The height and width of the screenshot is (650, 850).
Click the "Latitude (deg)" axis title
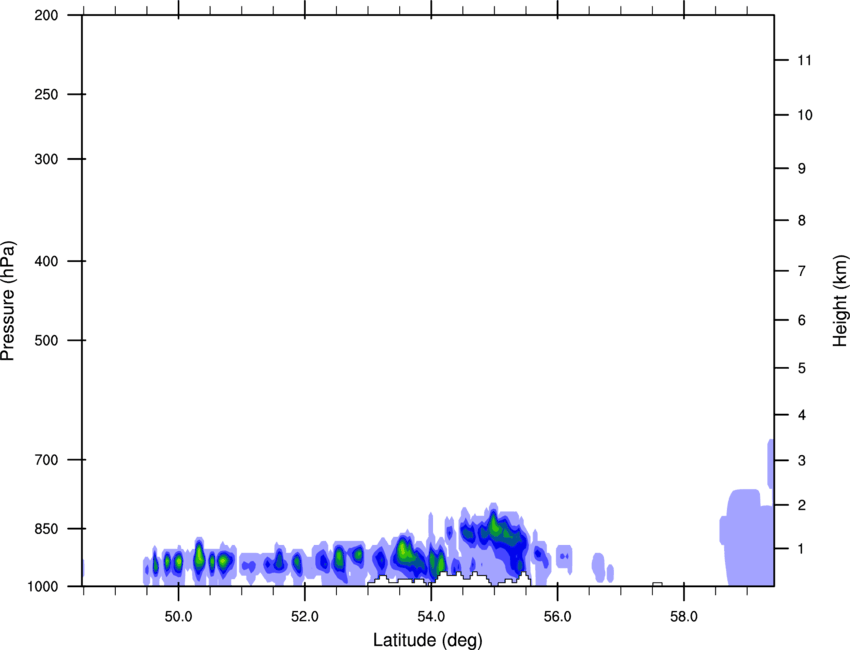coord(427,640)
